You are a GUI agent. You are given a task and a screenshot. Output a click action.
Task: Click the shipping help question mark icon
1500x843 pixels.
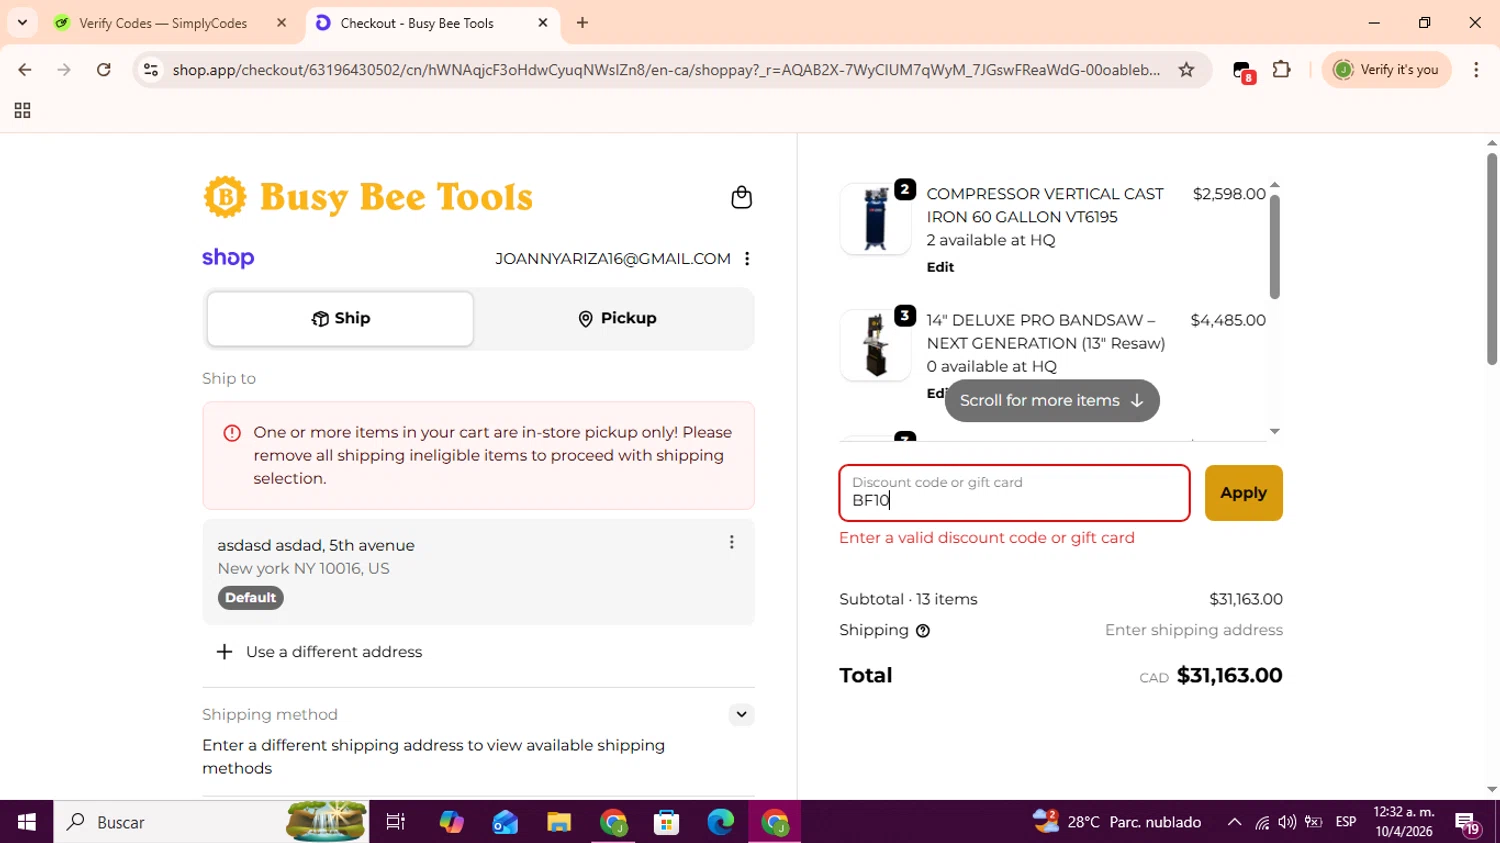(923, 631)
